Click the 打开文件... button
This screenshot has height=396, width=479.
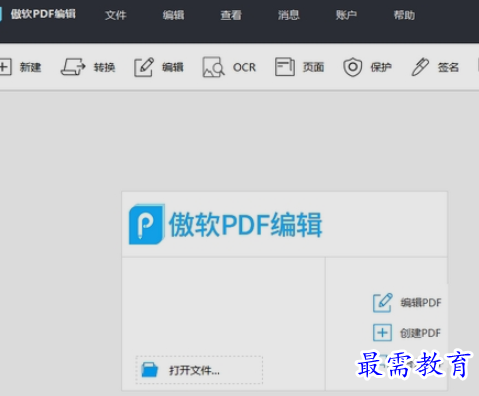(199, 370)
